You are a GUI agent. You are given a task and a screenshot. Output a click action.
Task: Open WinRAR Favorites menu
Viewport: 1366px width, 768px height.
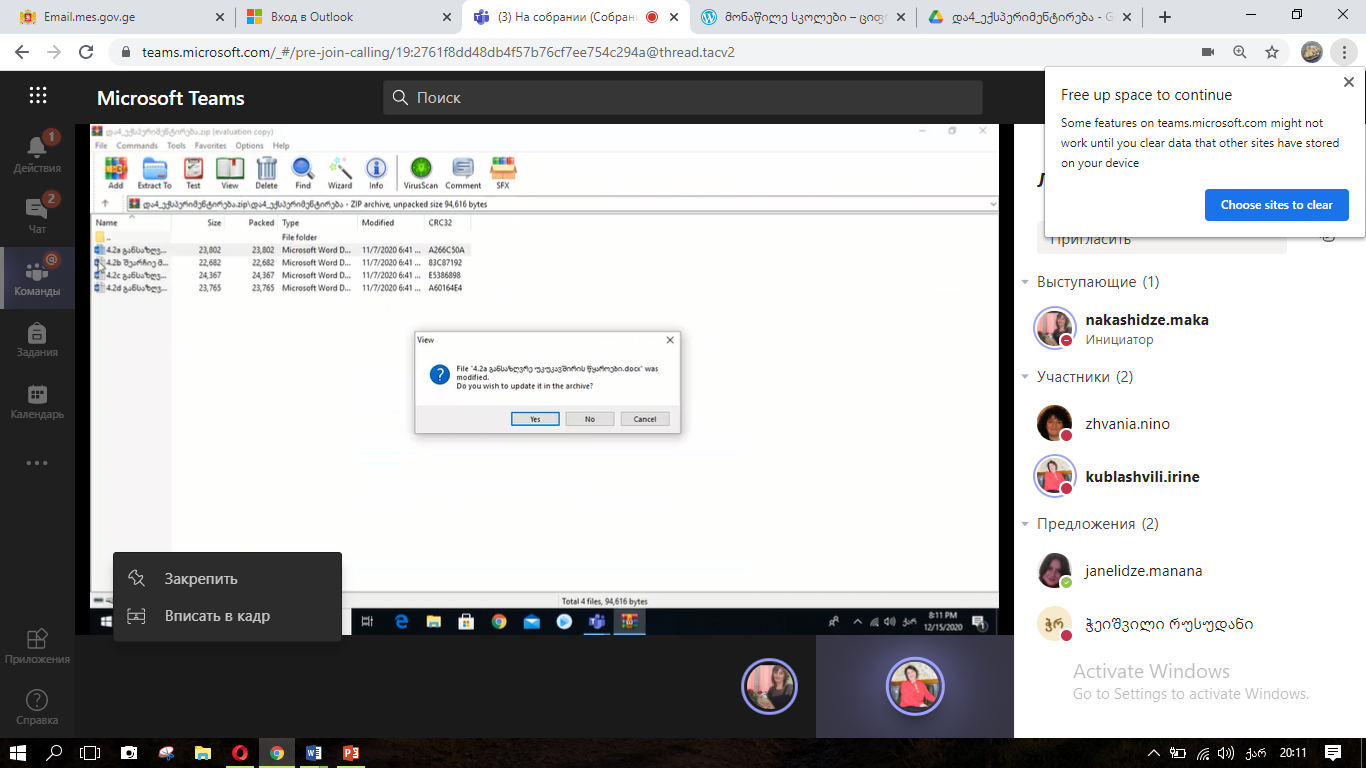coord(211,146)
